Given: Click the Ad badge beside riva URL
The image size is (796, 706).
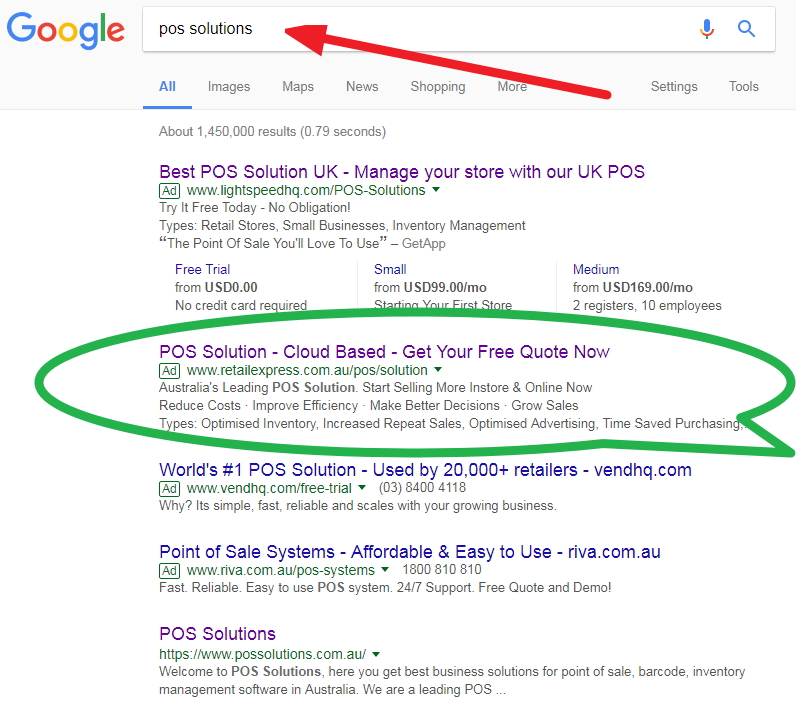Looking at the screenshot, I should 169,571.
